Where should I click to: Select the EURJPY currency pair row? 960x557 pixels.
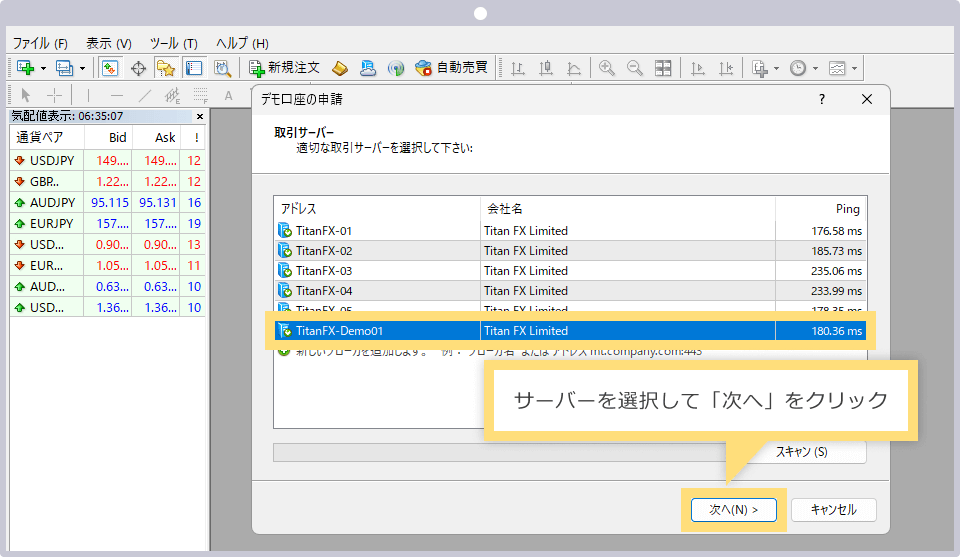pyautogui.click(x=108, y=223)
